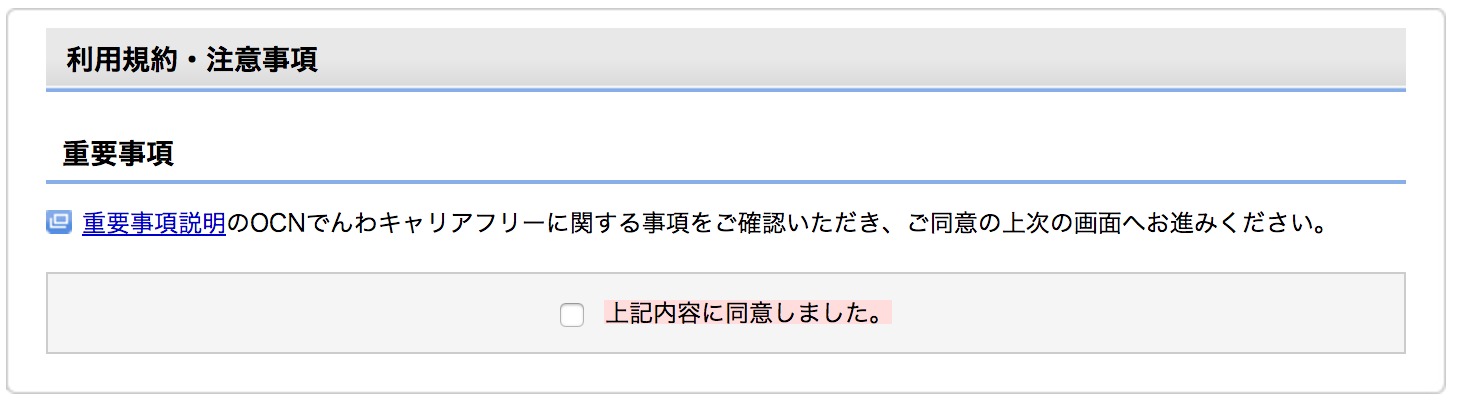
Task: Toggle the agreement checkbox before 上記内容
Action: 572,315
